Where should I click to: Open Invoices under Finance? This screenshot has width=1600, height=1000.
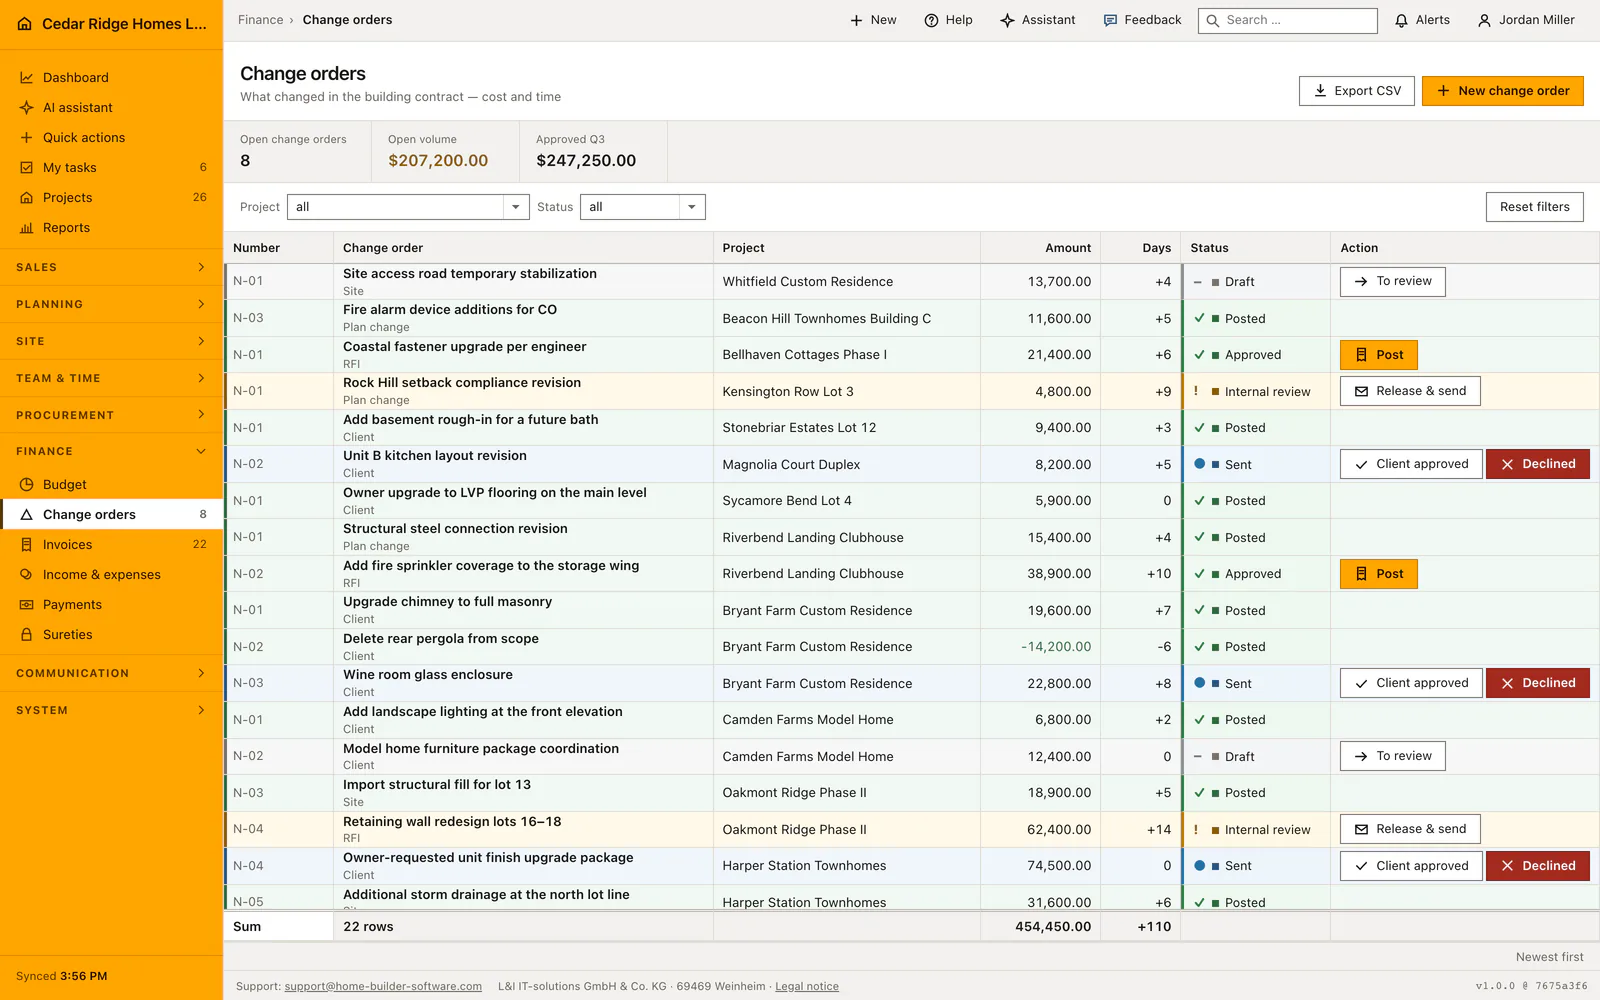click(111, 544)
